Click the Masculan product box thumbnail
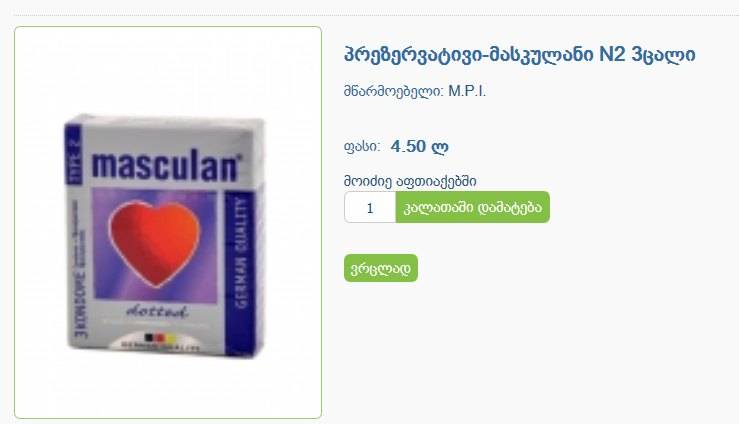This screenshot has height=424, width=739. (164, 236)
